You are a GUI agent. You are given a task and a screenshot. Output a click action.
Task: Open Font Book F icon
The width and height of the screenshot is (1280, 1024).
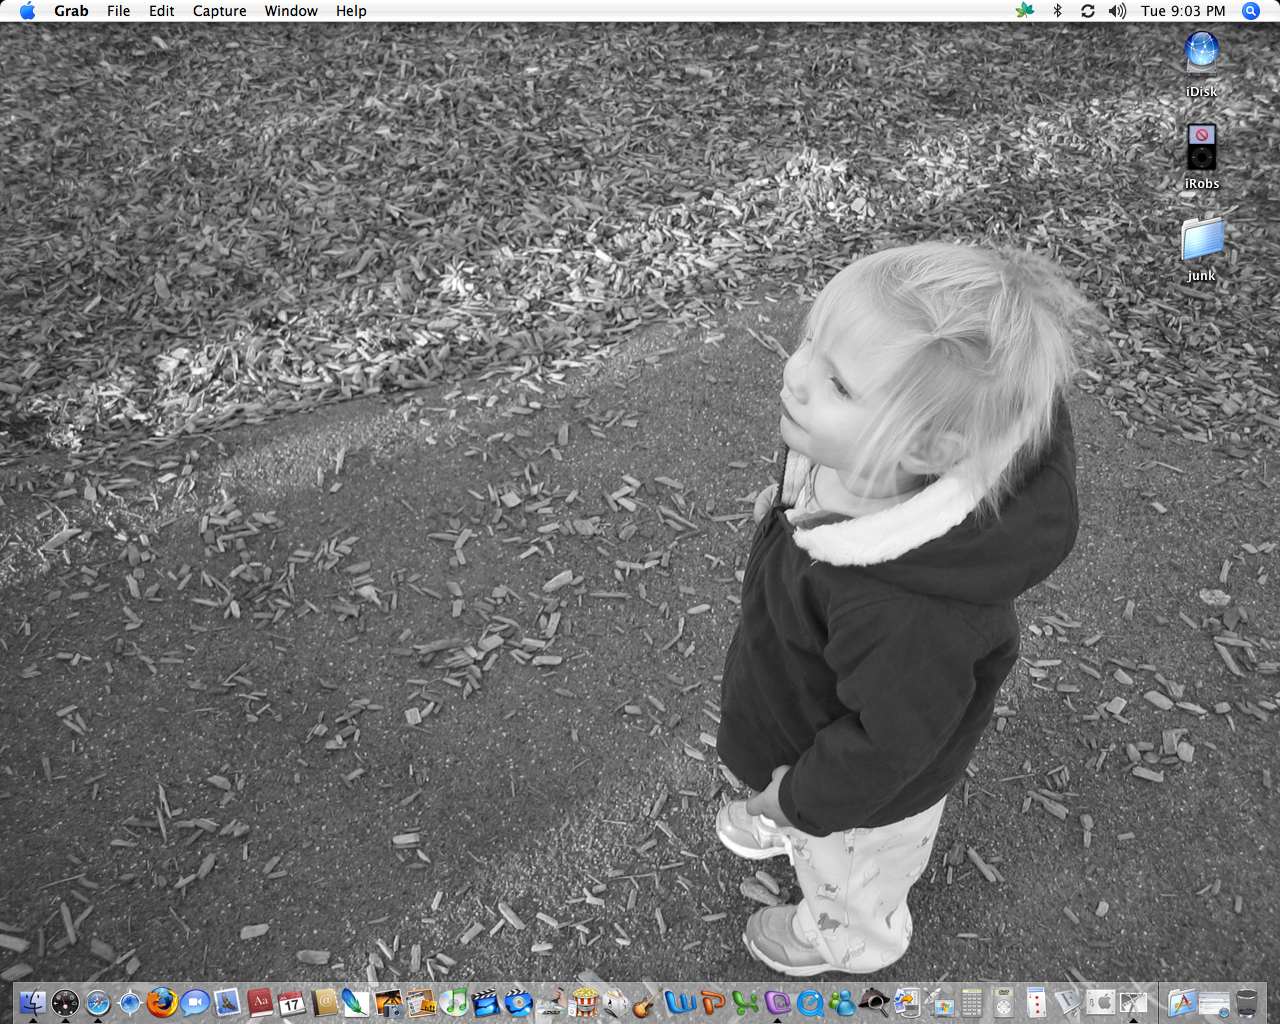point(1068,1002)
